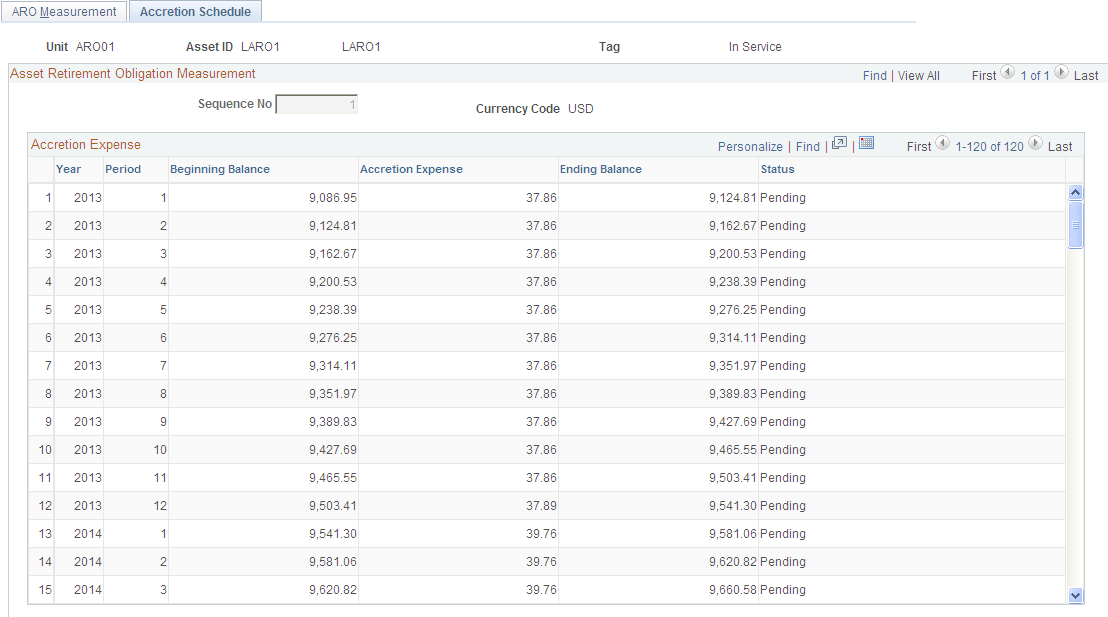Click the grid vertical scrollbar thumb
Viewport: 1108px width, 617px height.
pos(1075,225)
